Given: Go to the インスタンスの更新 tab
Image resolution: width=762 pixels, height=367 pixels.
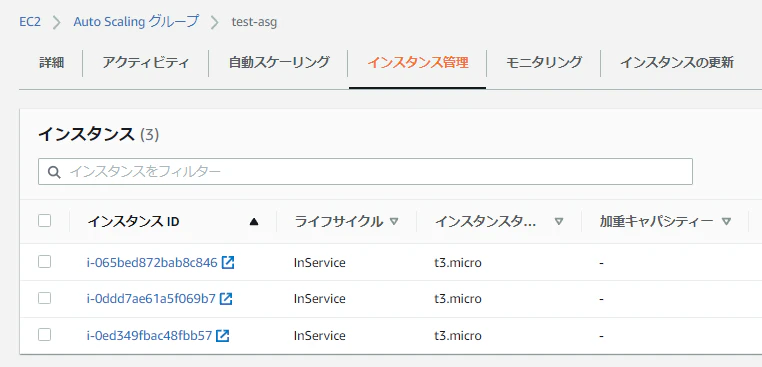Looking at the screenshot, I should pos(677,63).
